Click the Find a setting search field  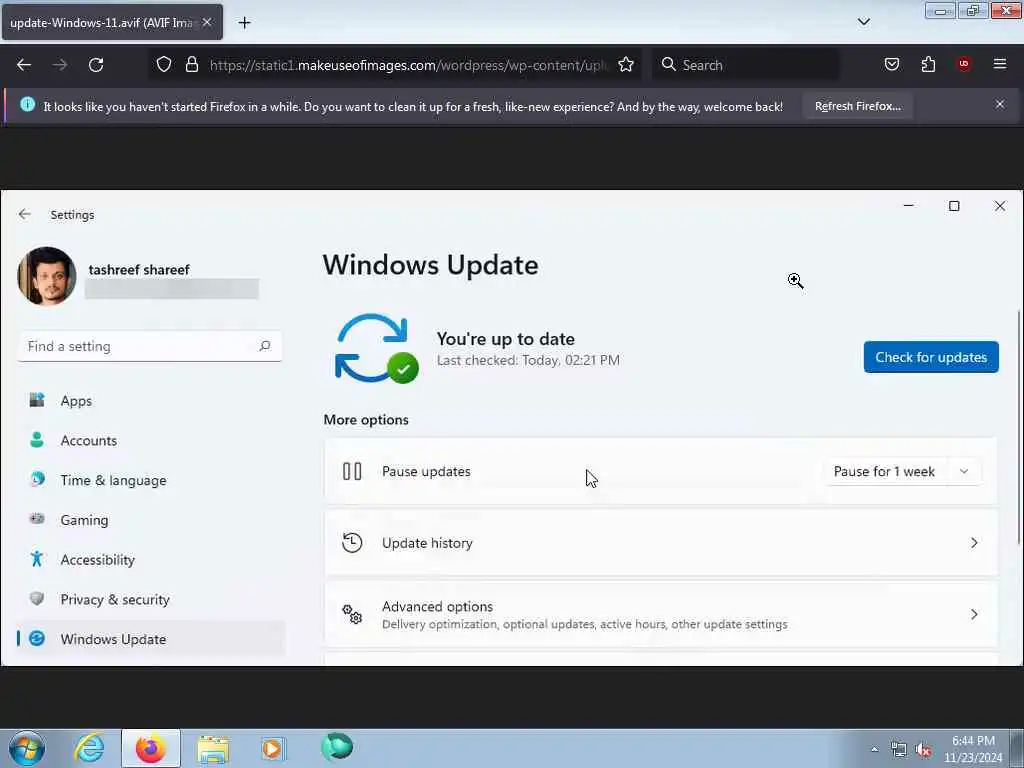click(x=150, y=347)
